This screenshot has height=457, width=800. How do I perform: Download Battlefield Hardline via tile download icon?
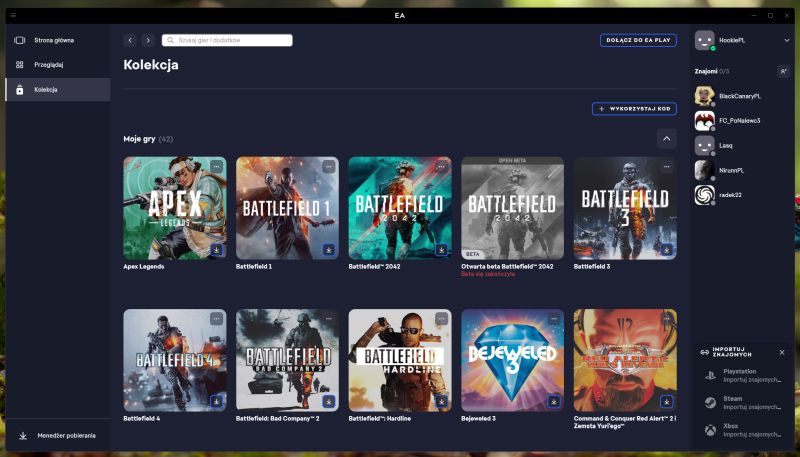tap(441, 401)
